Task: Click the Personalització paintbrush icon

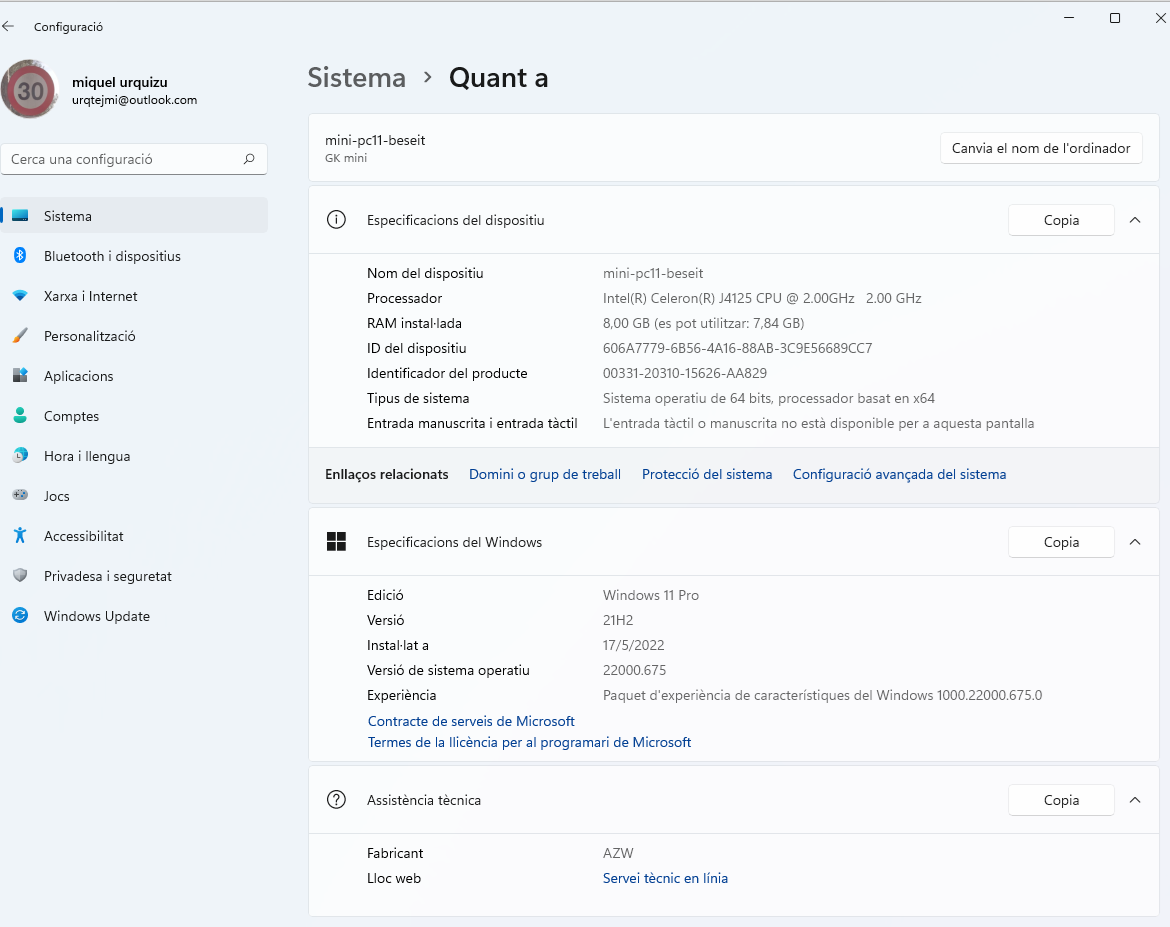Action: [x=20, y=336]
